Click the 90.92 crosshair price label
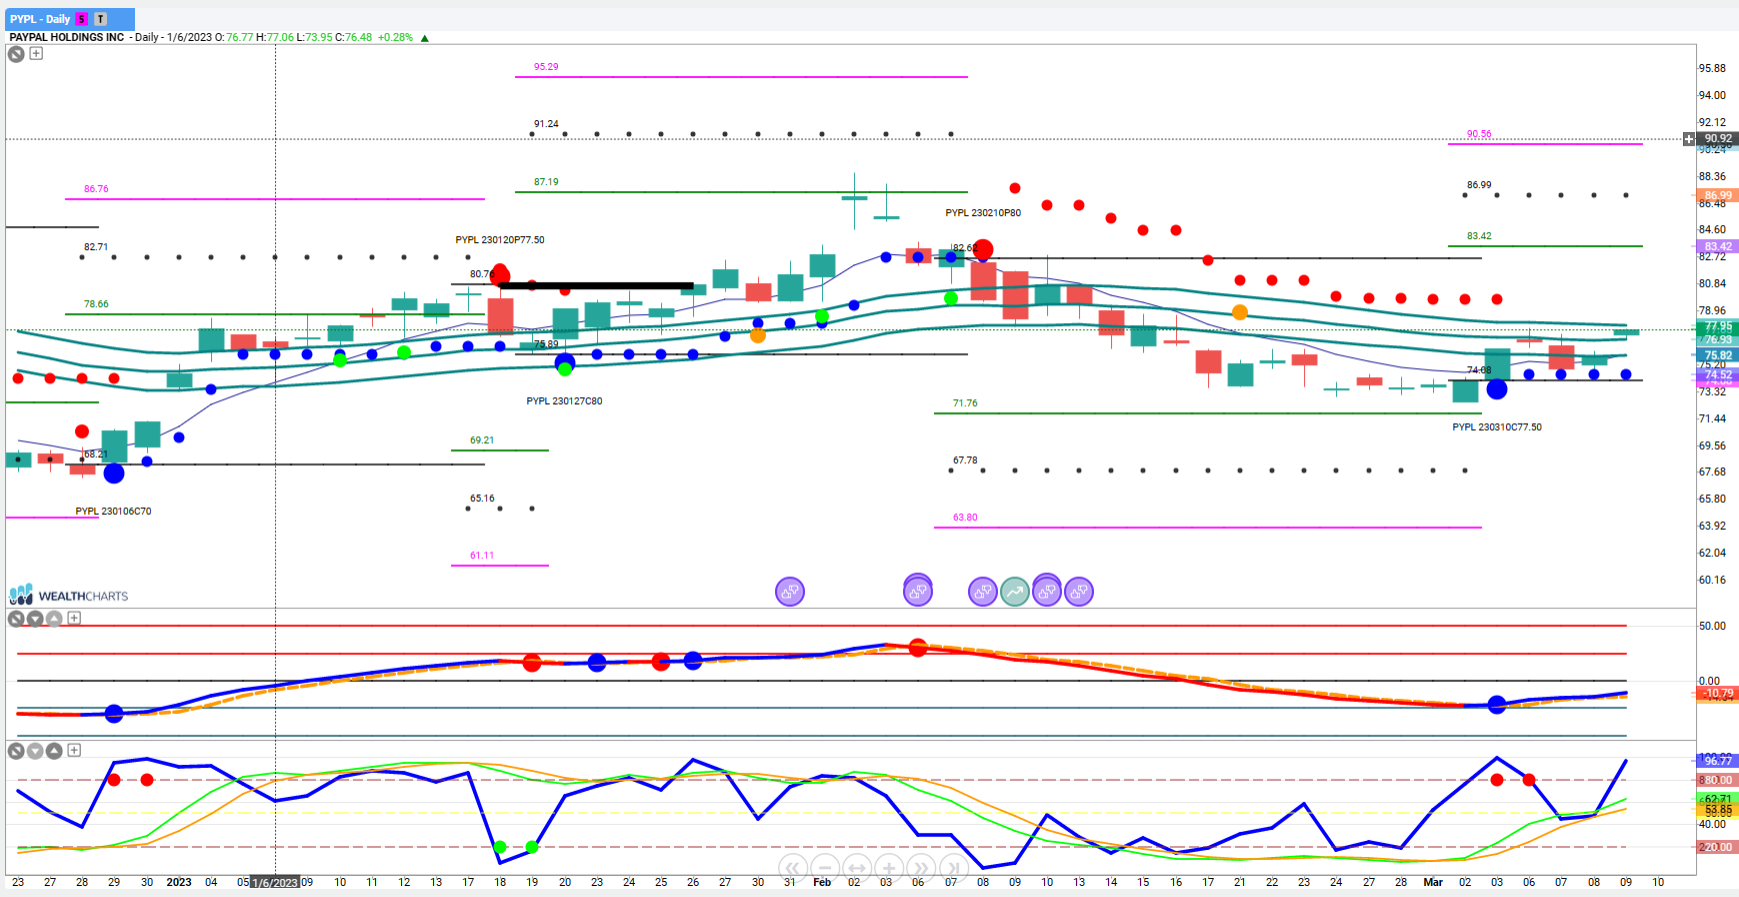The width and height of the screenshot is (1739, 897). (1718, 139)
